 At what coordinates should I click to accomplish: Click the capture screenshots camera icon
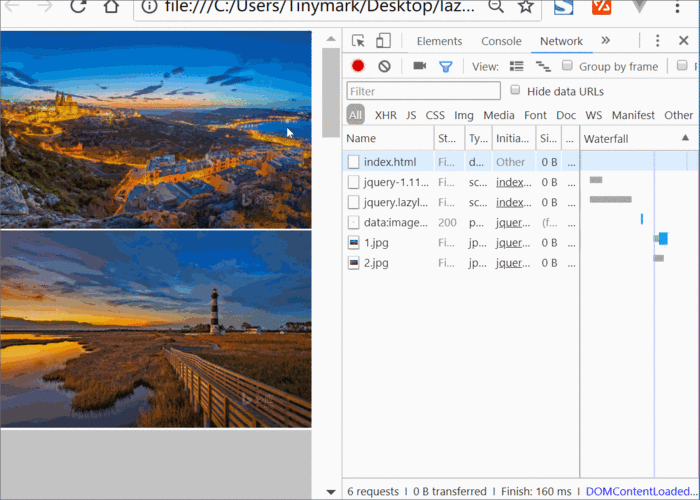(419, 66)
